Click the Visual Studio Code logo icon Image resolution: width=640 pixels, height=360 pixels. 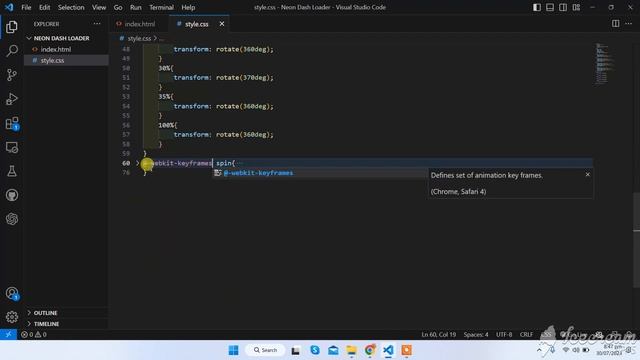tap(9, 7)
